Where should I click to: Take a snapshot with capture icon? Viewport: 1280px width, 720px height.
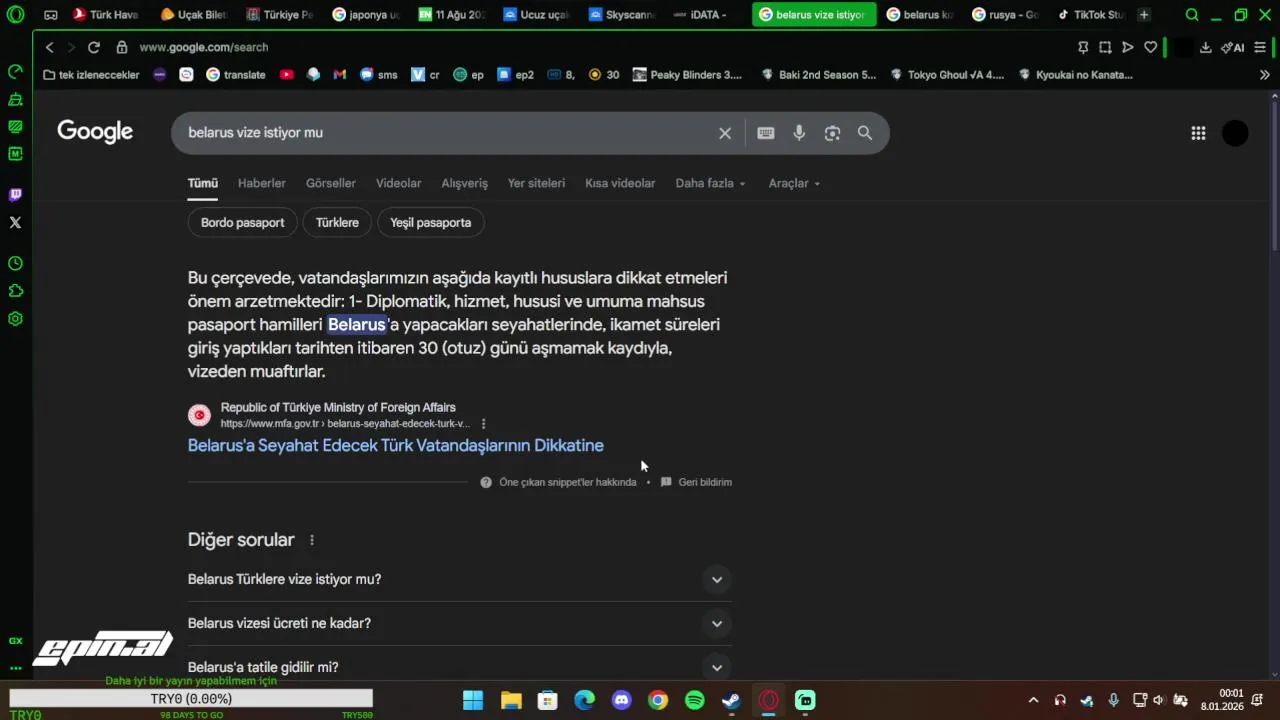tap(1105, 47)
